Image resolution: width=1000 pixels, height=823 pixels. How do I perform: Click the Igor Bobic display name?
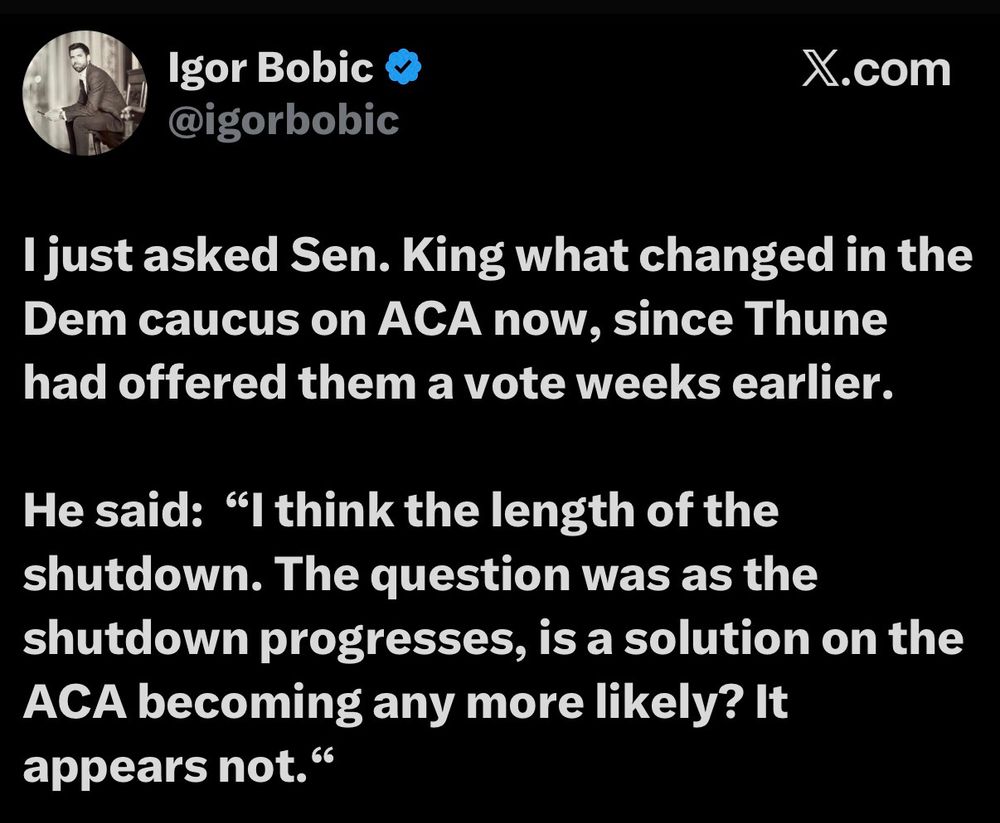[270, 68]
